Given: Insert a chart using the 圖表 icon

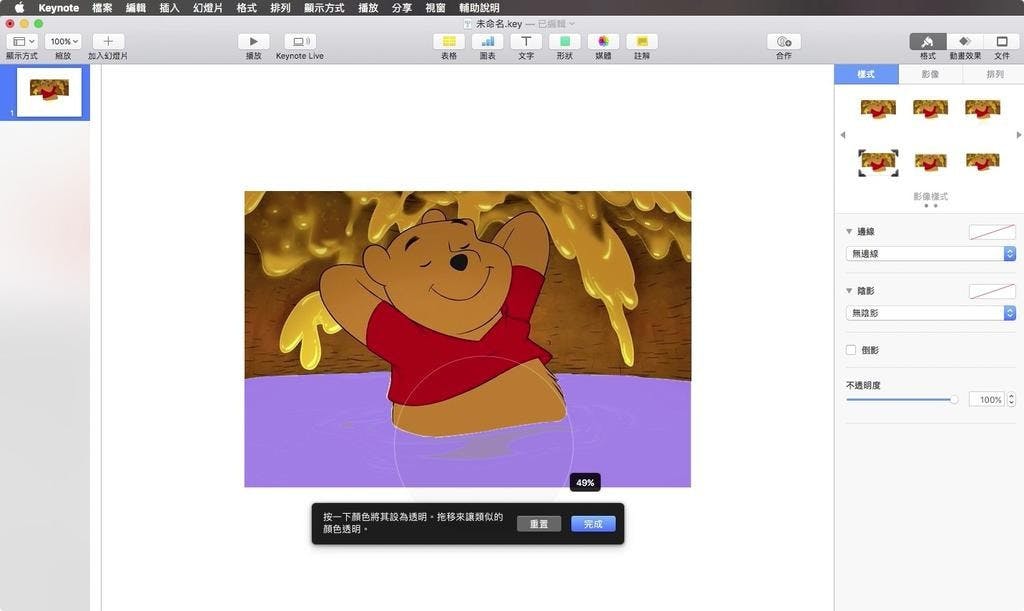Looking at the screenshot, I should point(487,41).
